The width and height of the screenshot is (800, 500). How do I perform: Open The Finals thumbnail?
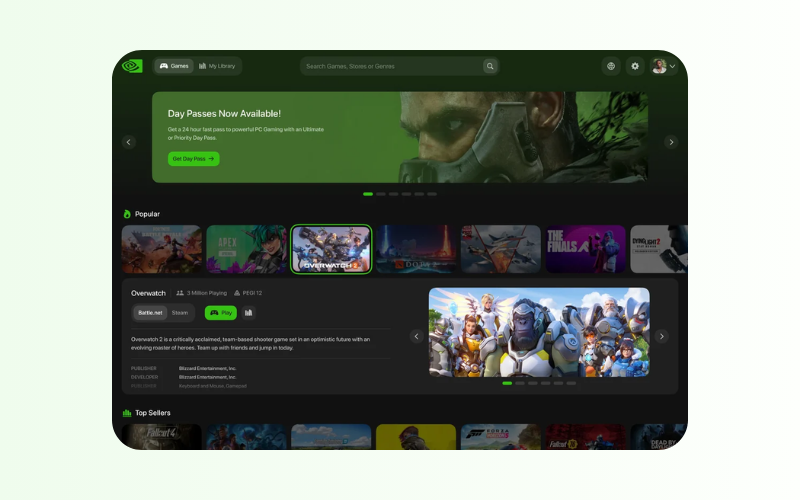click(x=586, y=249)
